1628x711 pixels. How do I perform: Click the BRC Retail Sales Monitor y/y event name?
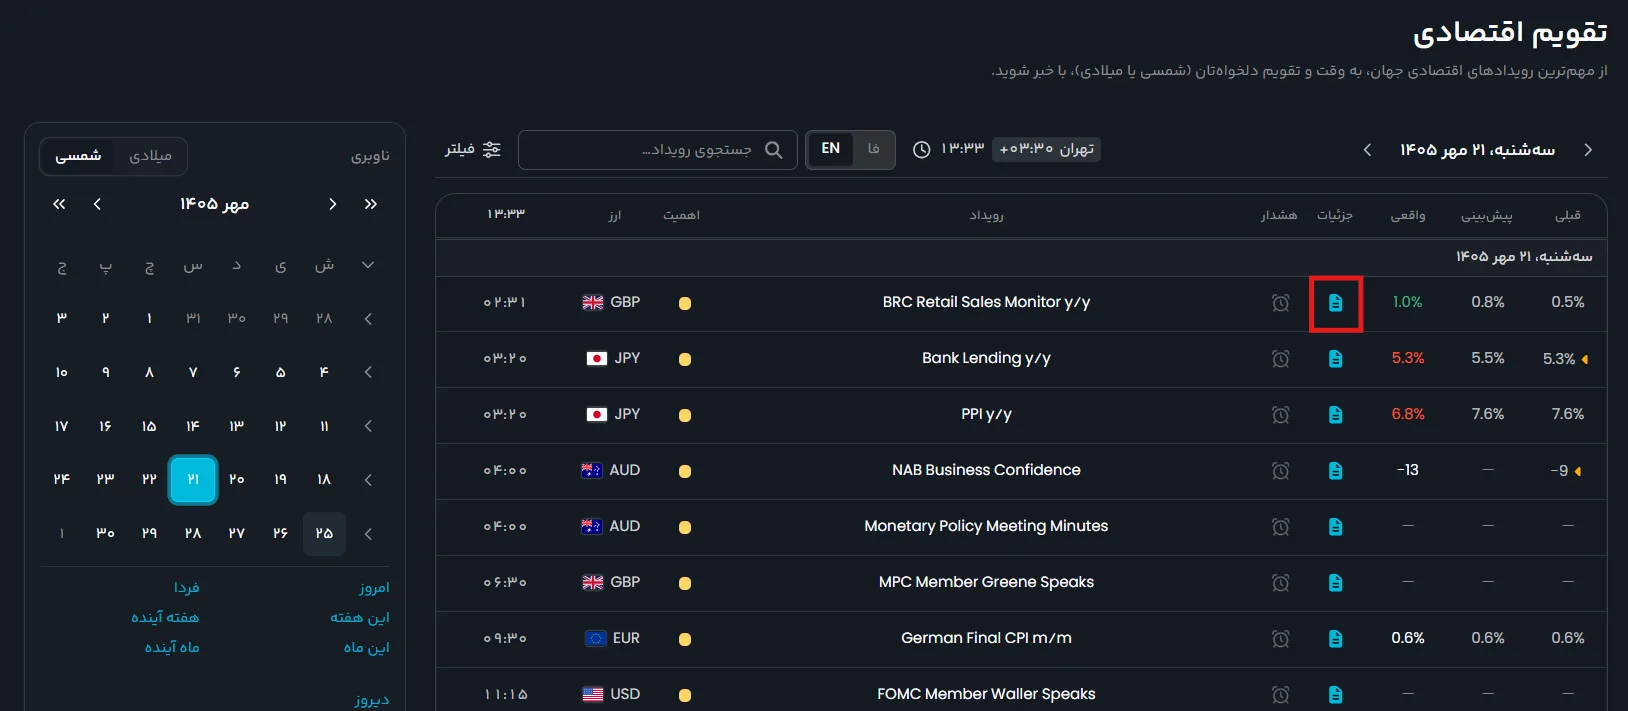[986, 302]
